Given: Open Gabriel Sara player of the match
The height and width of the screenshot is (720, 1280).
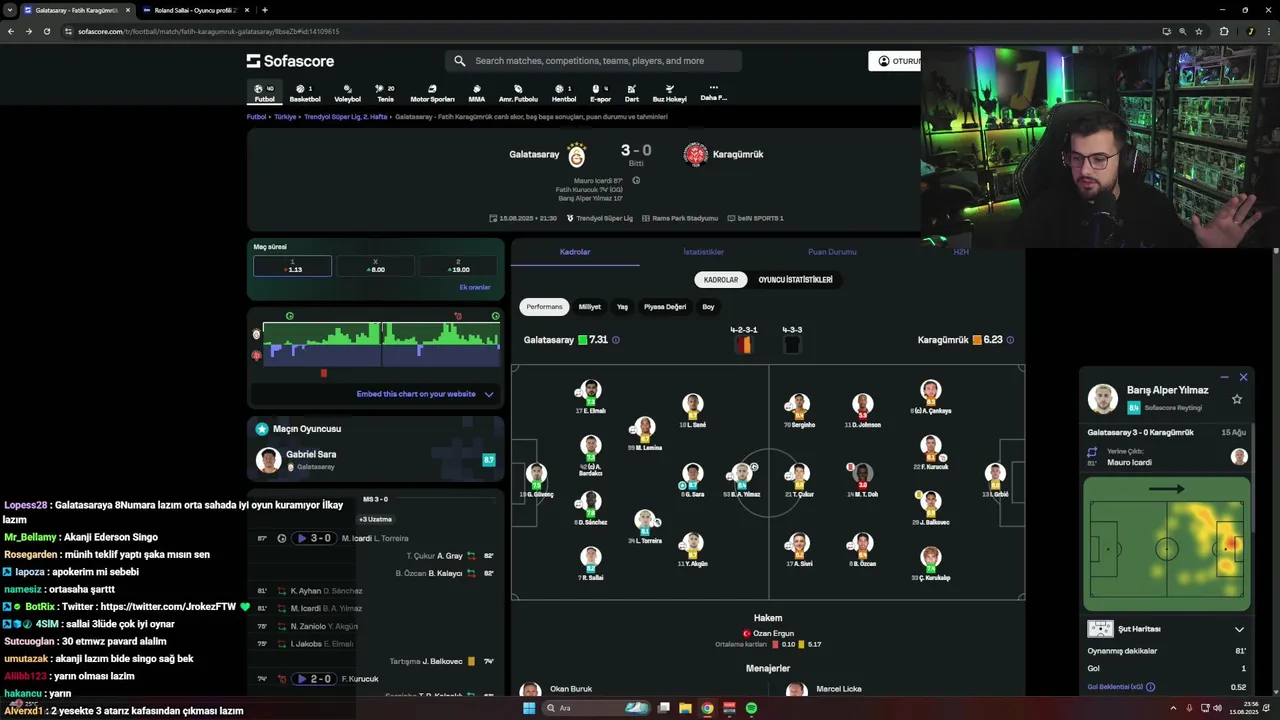Looking at the screenshot, I should click(x=376, y=460).
